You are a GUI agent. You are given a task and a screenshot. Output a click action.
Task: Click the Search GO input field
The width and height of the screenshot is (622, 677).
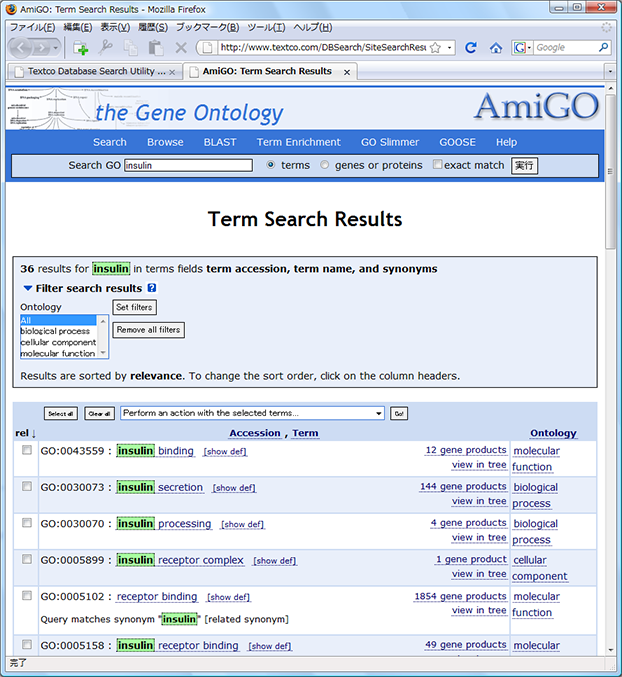[189, 165]
